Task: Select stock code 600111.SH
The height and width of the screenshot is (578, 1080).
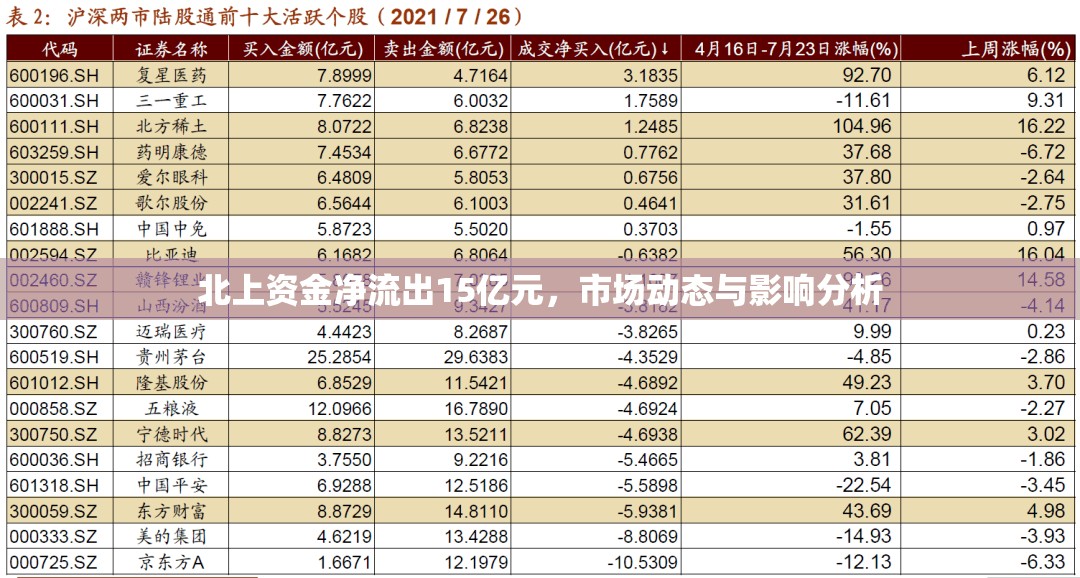Action: pyautogui.click(x=54, y=127)
